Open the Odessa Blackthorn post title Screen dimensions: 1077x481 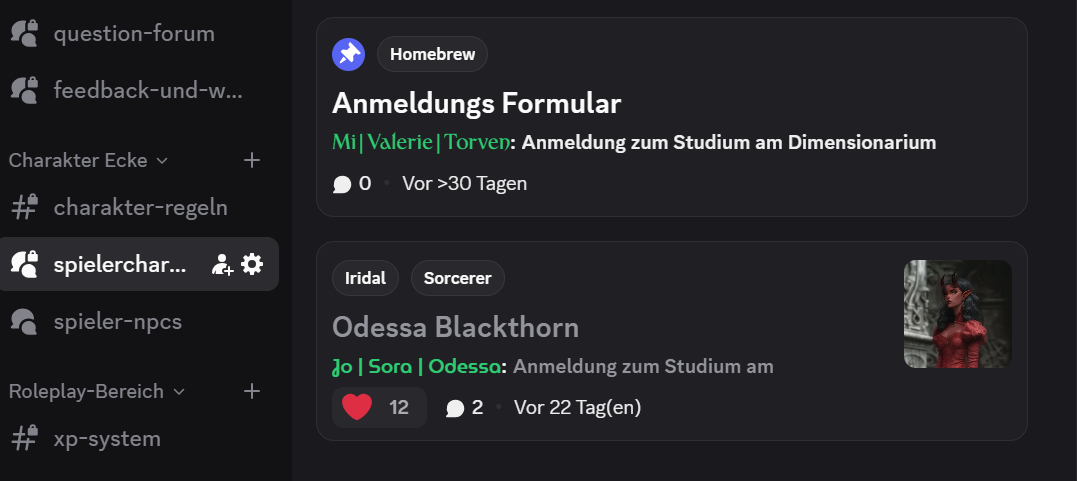(x=455, y=327)
